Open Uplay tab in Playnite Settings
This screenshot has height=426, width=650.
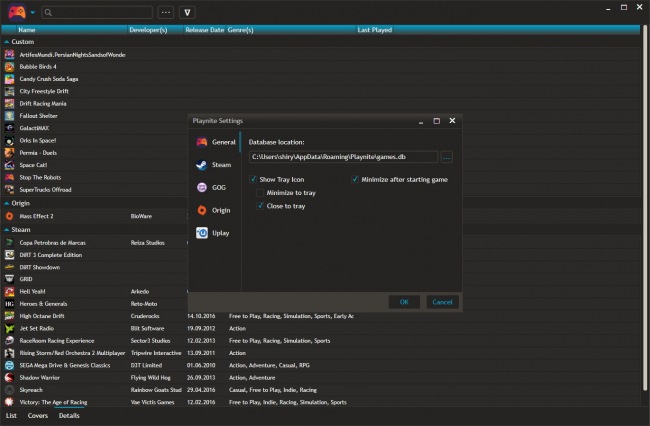[x=215, y=233]
